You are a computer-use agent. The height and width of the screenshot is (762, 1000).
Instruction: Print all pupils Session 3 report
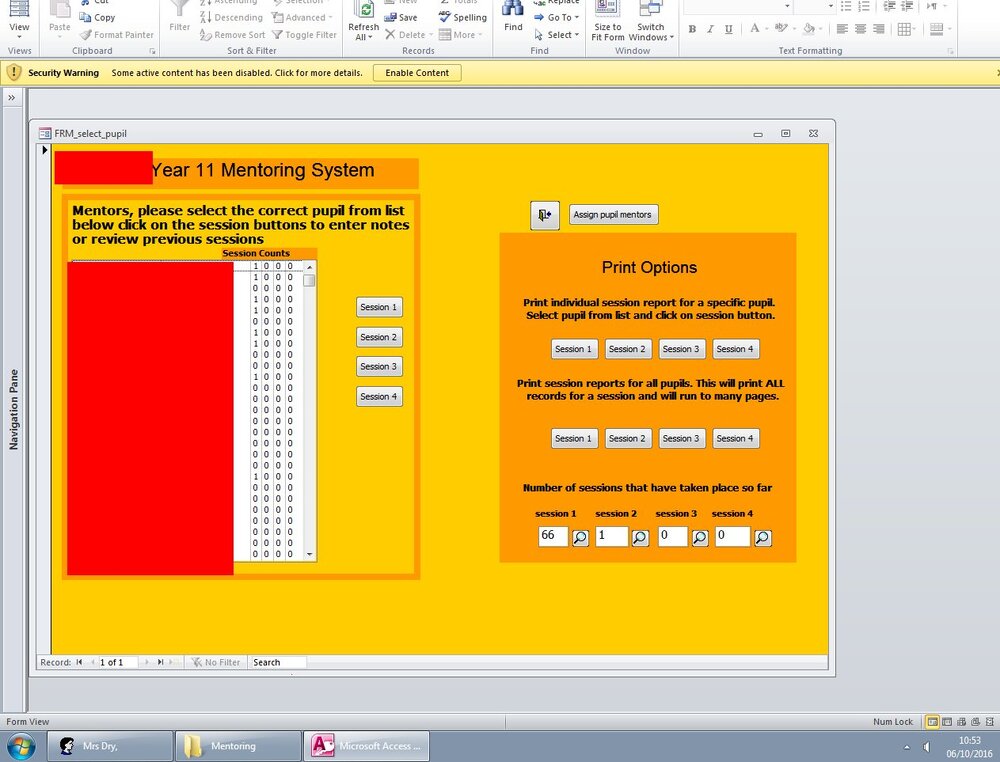[681, 438]
